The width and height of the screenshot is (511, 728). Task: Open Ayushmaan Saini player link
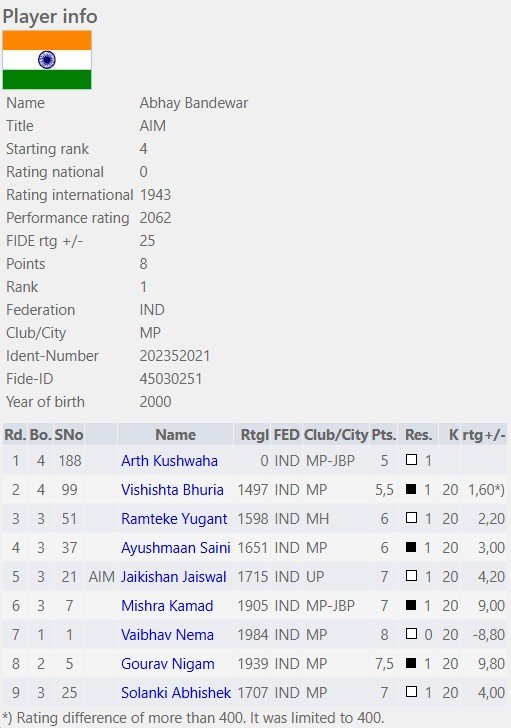tap(176, 548)
